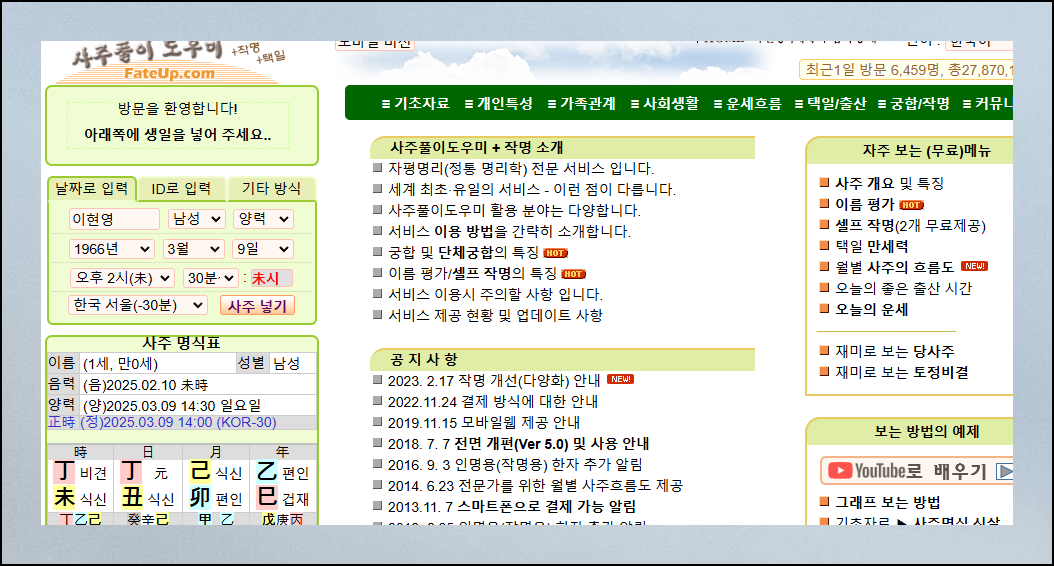
Task: Open the language dropdown at top right
Action: (979, 43)
